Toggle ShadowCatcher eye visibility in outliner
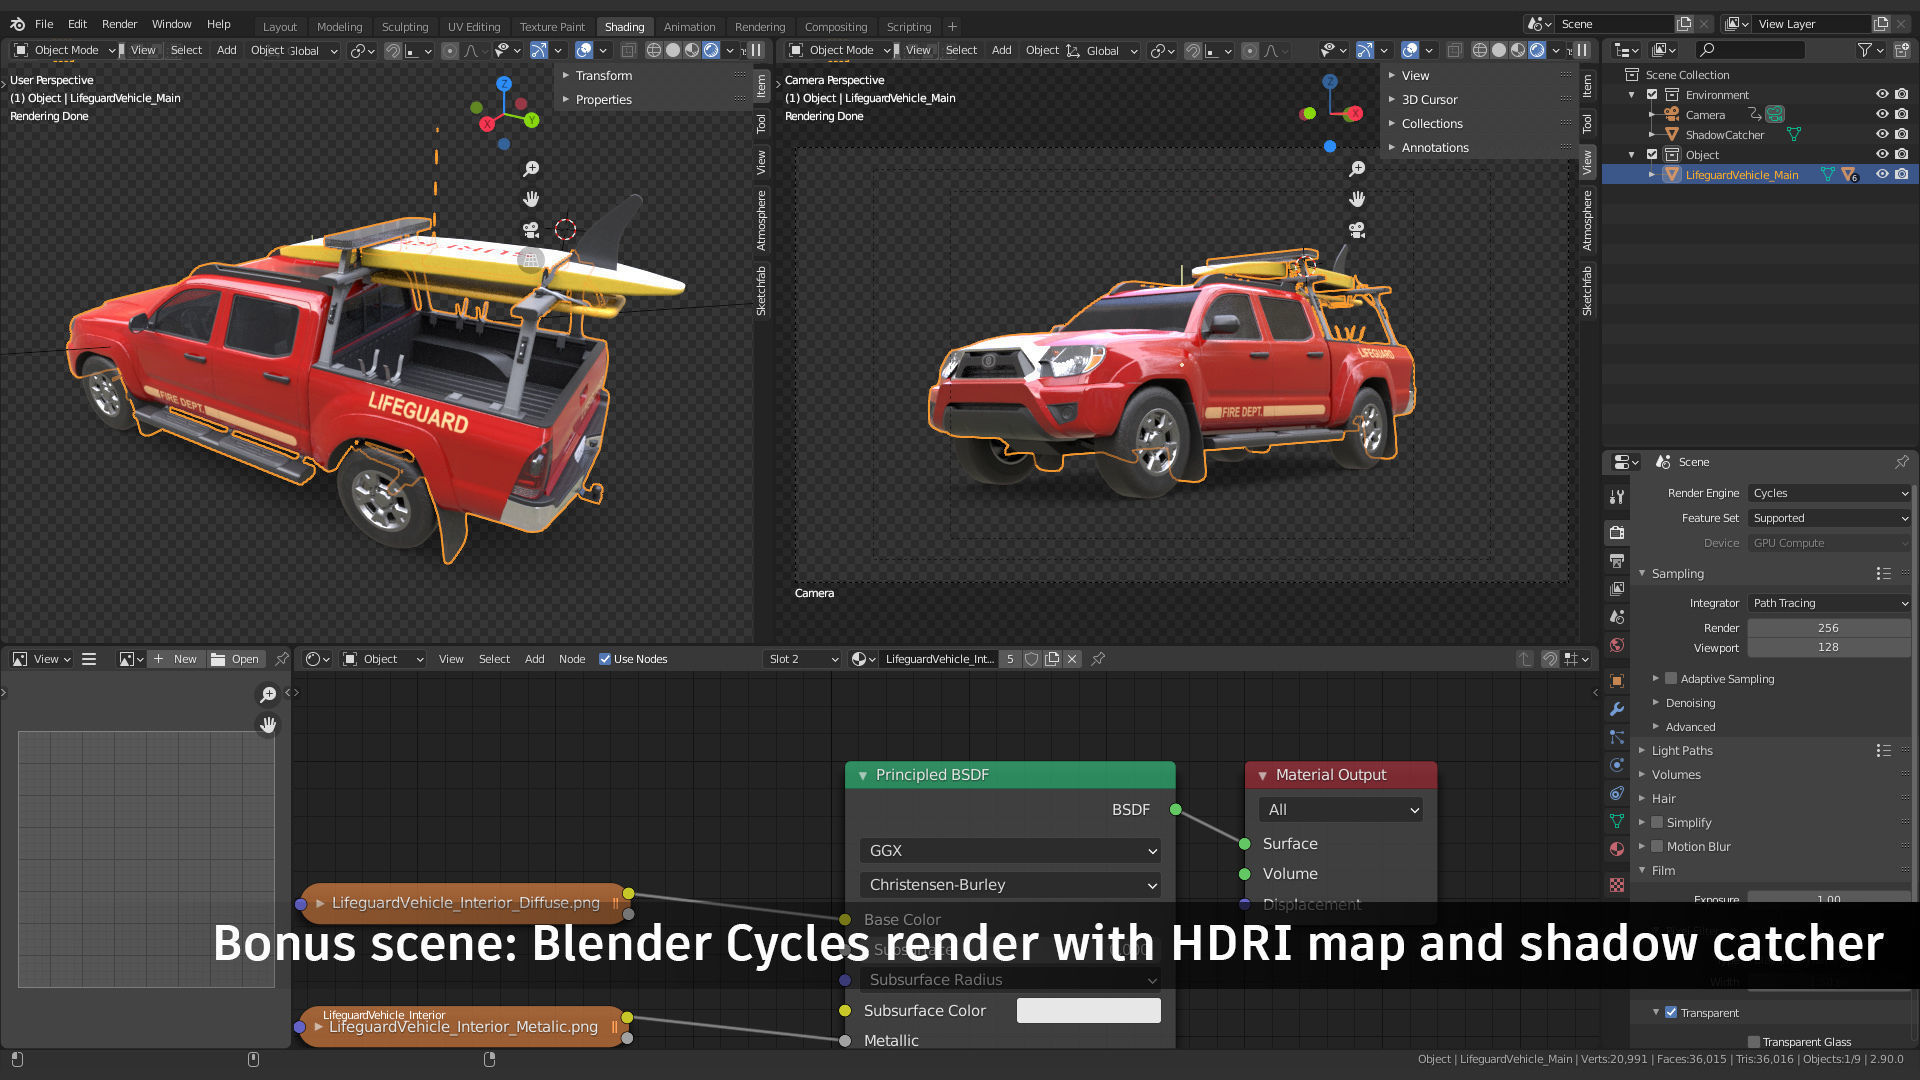 point(1882,135)
